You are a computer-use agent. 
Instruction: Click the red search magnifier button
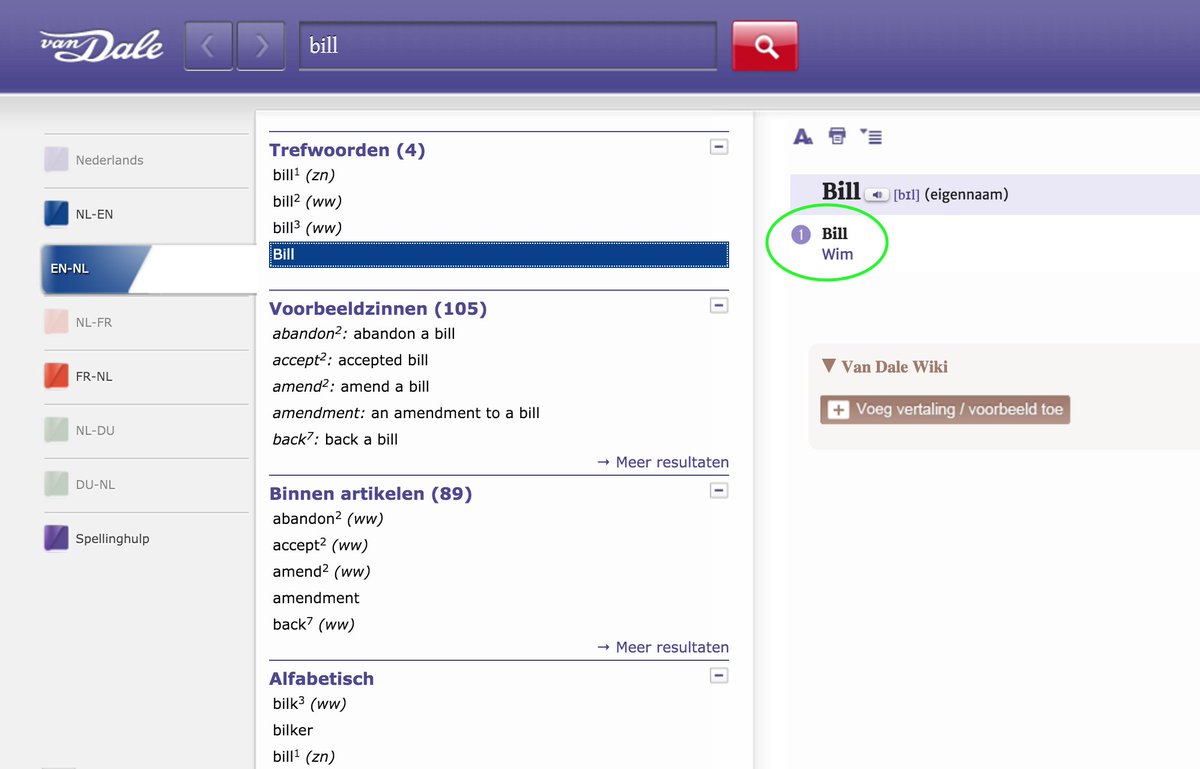click(x=765, y=46)
